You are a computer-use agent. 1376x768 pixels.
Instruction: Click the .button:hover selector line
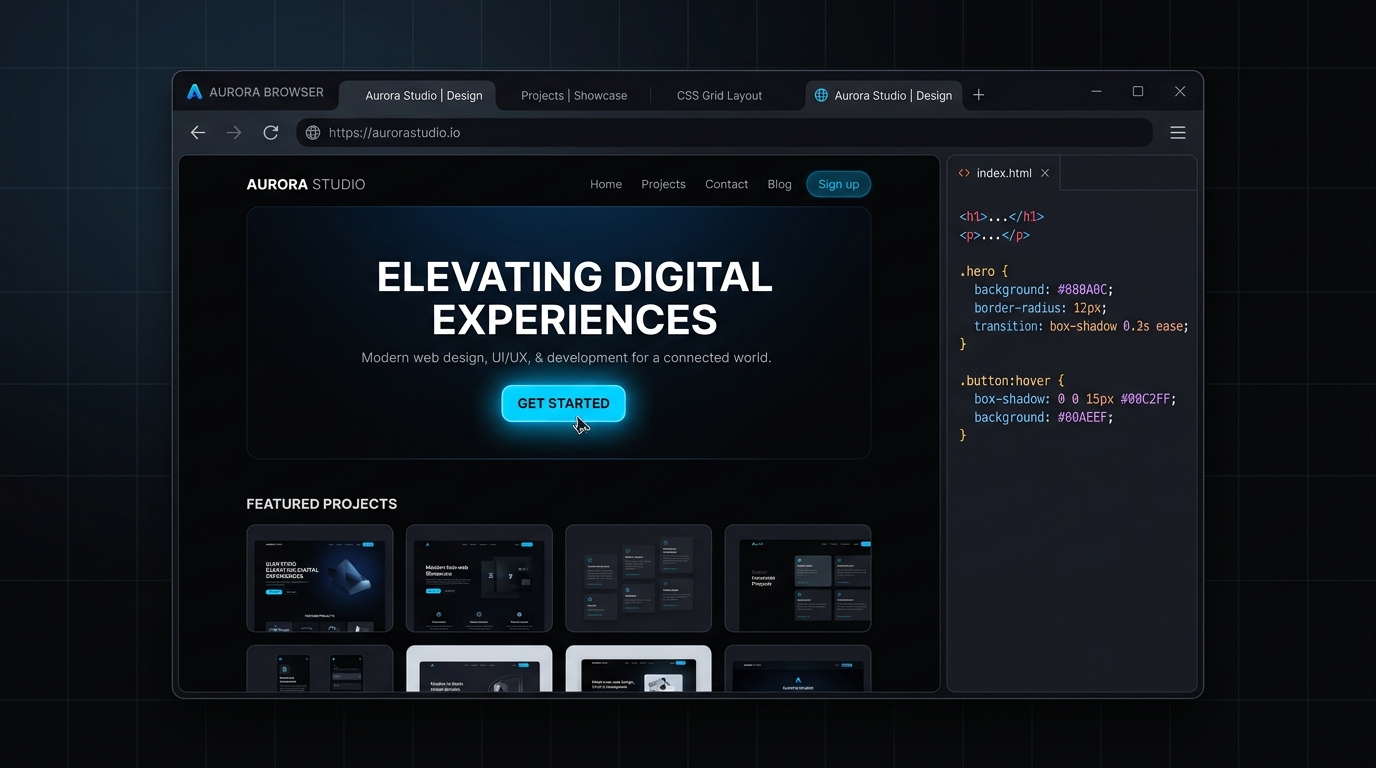pyautogui.click(x=1012, y=381)
